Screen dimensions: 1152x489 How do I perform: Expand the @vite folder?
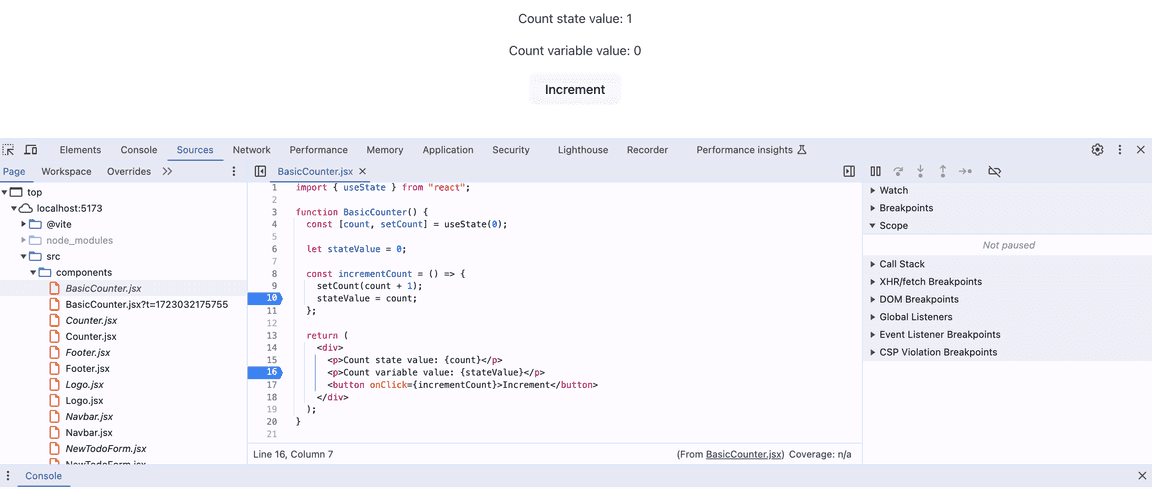(x=24, y=224)
